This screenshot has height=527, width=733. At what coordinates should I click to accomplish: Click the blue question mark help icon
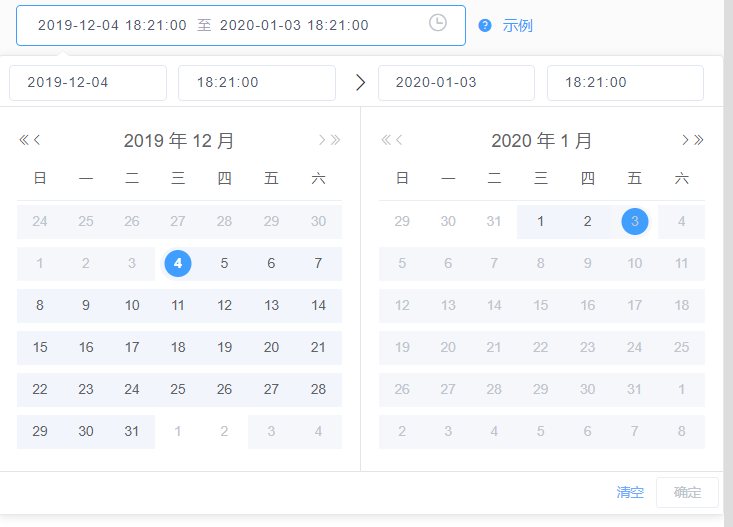[x=485, y=25]
